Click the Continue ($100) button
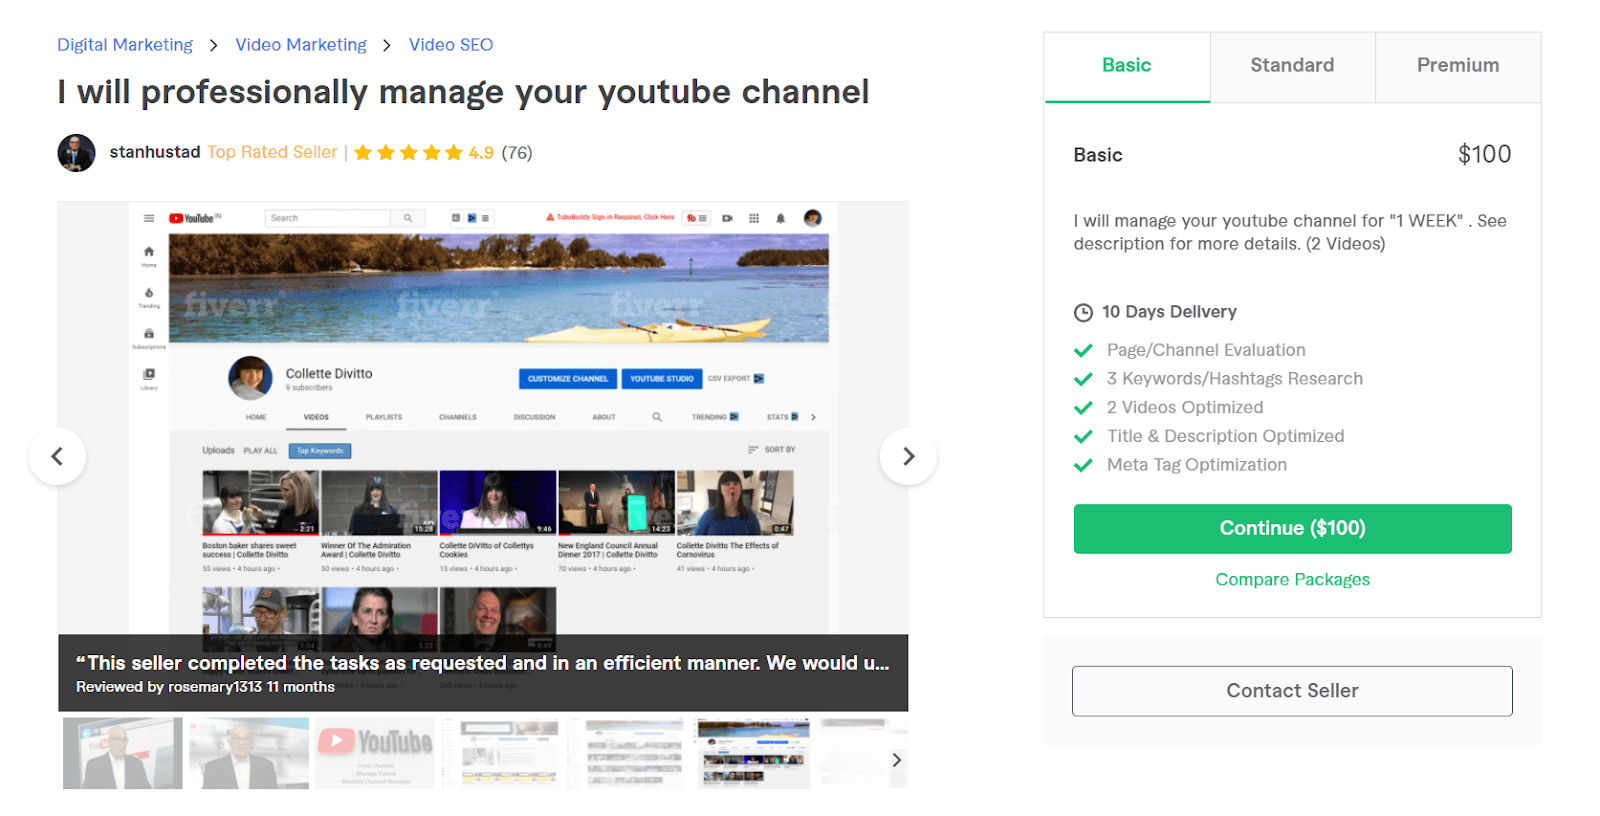The image size is (1600, 816). pos(1292,528)
